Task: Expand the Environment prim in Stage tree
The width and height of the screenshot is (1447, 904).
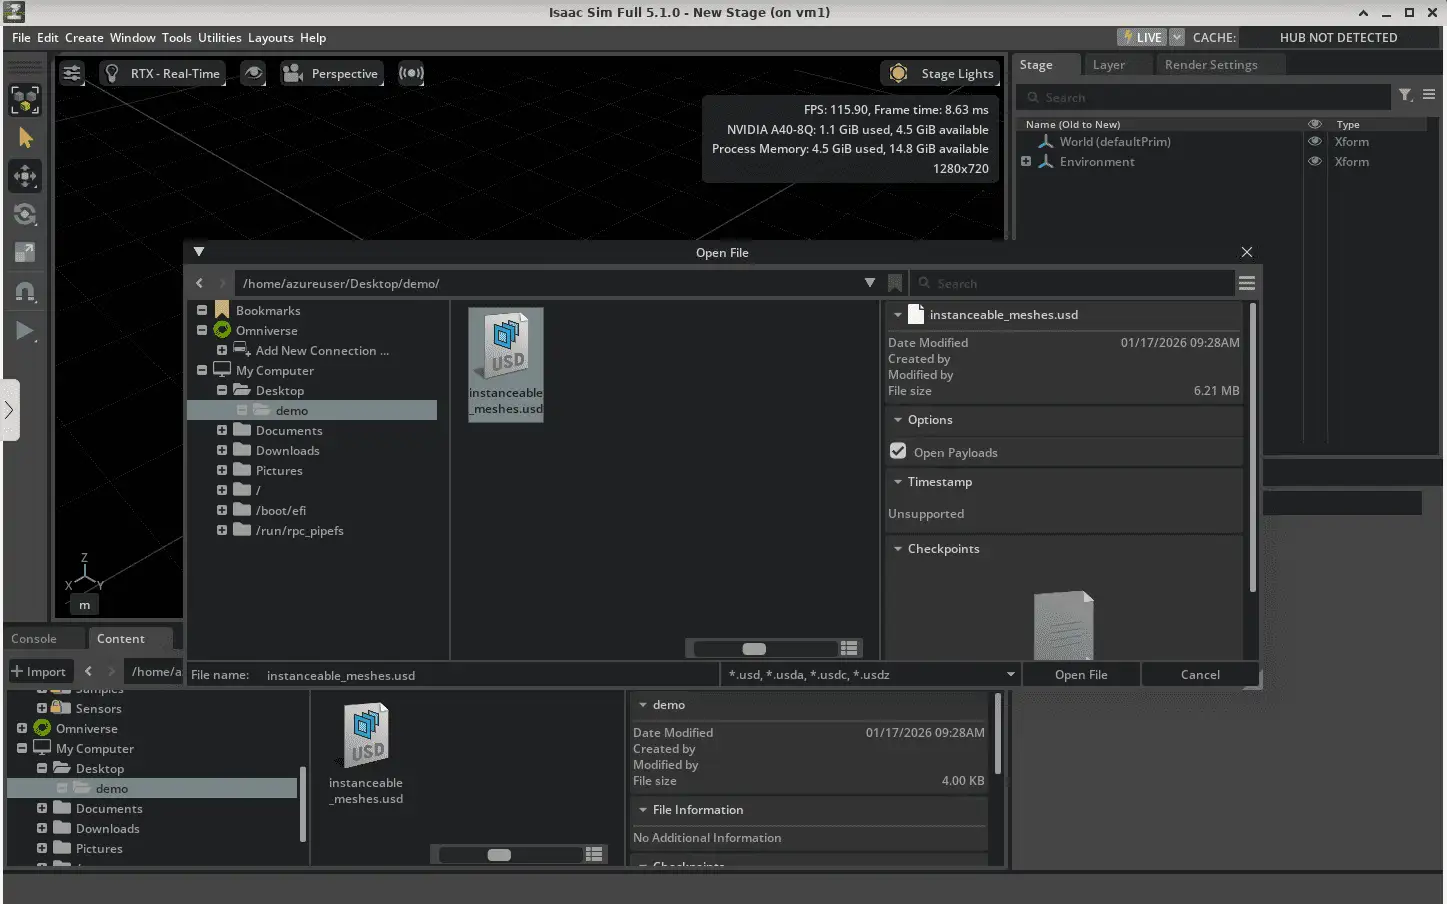Action: click(x=1026, y=161)
